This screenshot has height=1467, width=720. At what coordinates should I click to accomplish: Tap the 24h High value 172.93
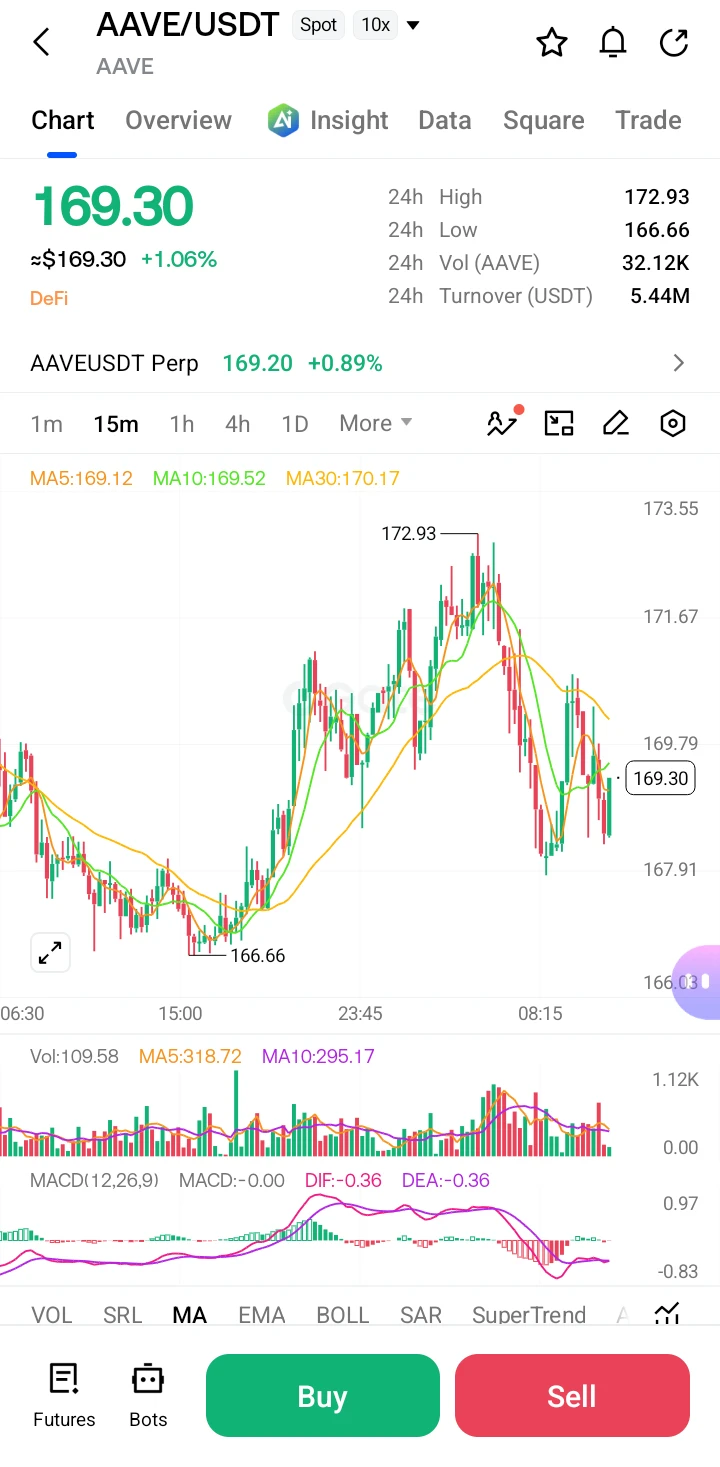click(x=657, y=197)
